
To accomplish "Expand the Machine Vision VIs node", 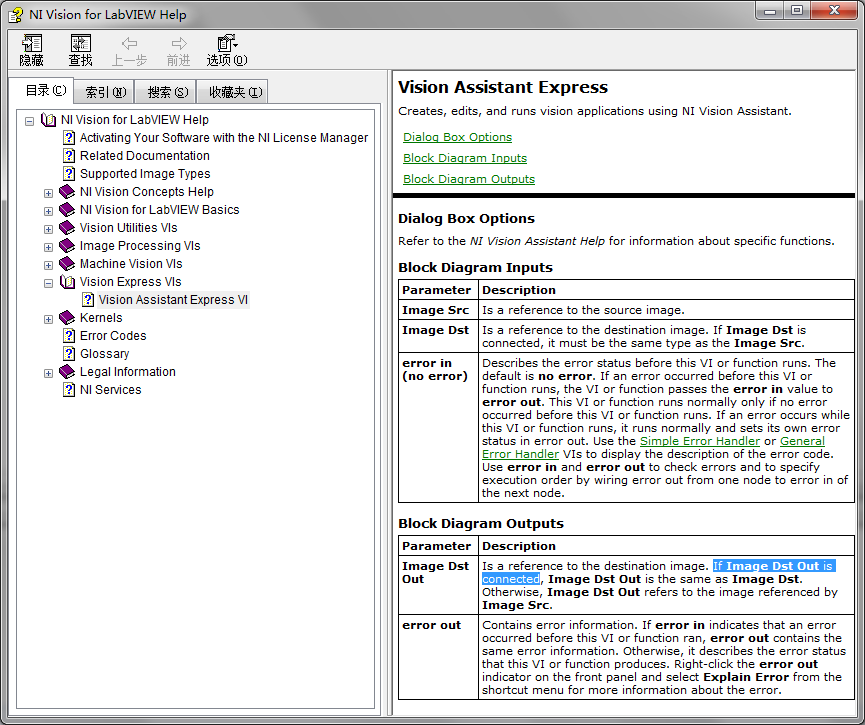I will (49, 265).
